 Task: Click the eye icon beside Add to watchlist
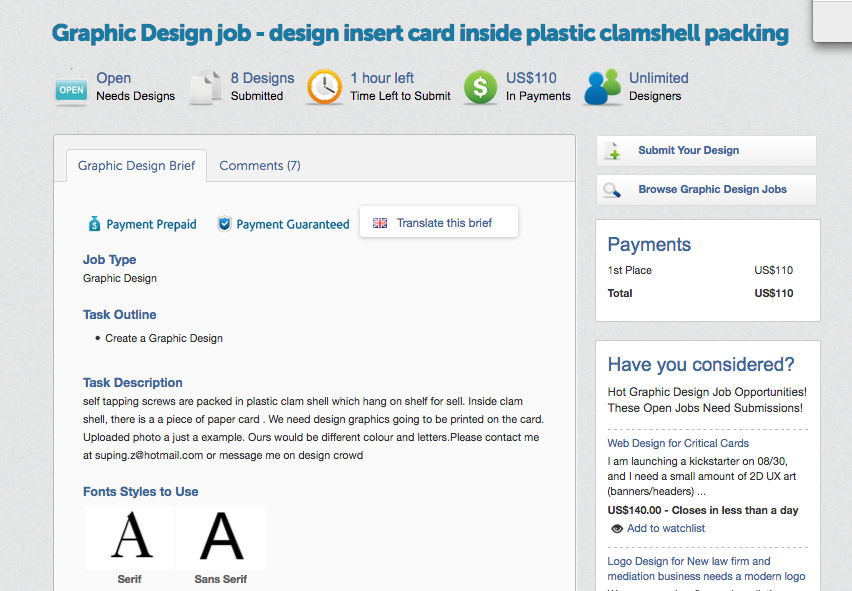[617, 528]
